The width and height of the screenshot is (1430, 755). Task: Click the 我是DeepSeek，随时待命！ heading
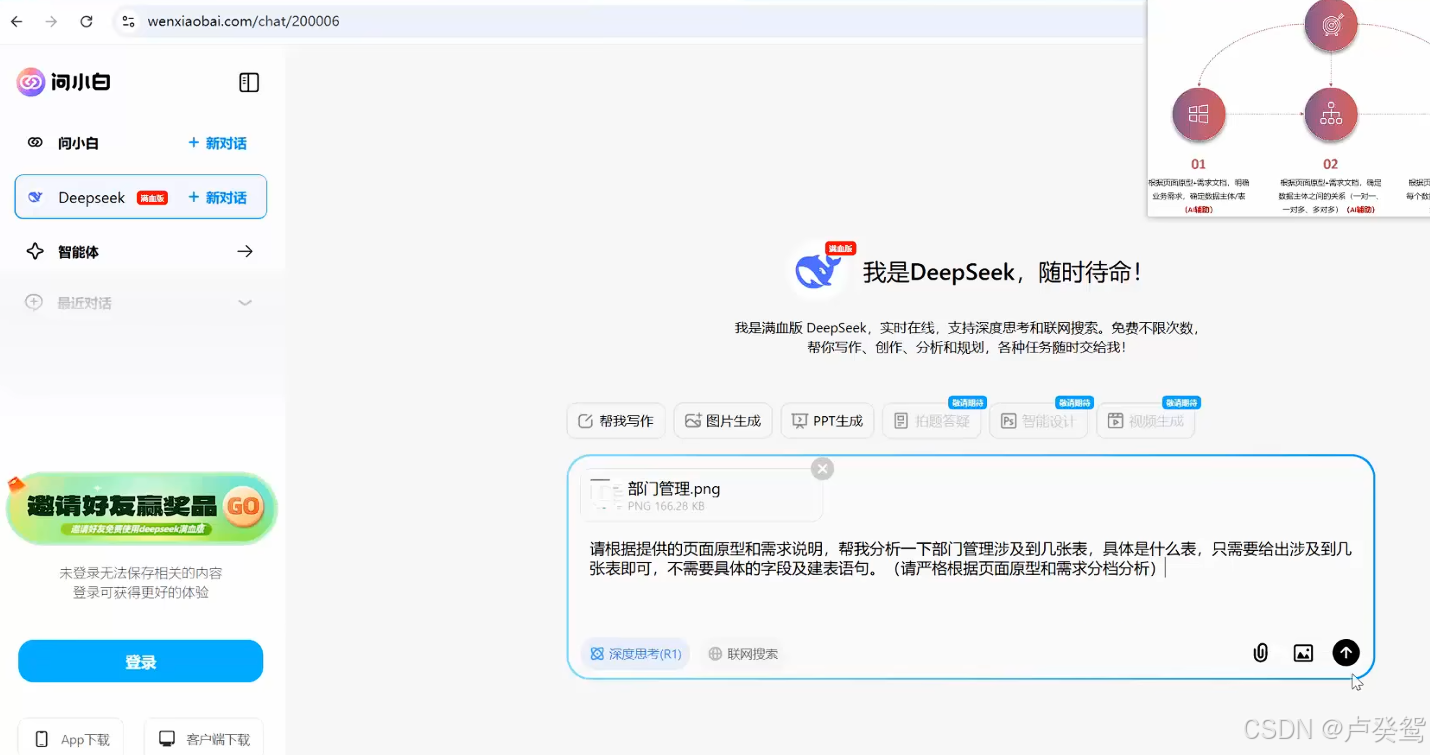tap(1002, 272)
